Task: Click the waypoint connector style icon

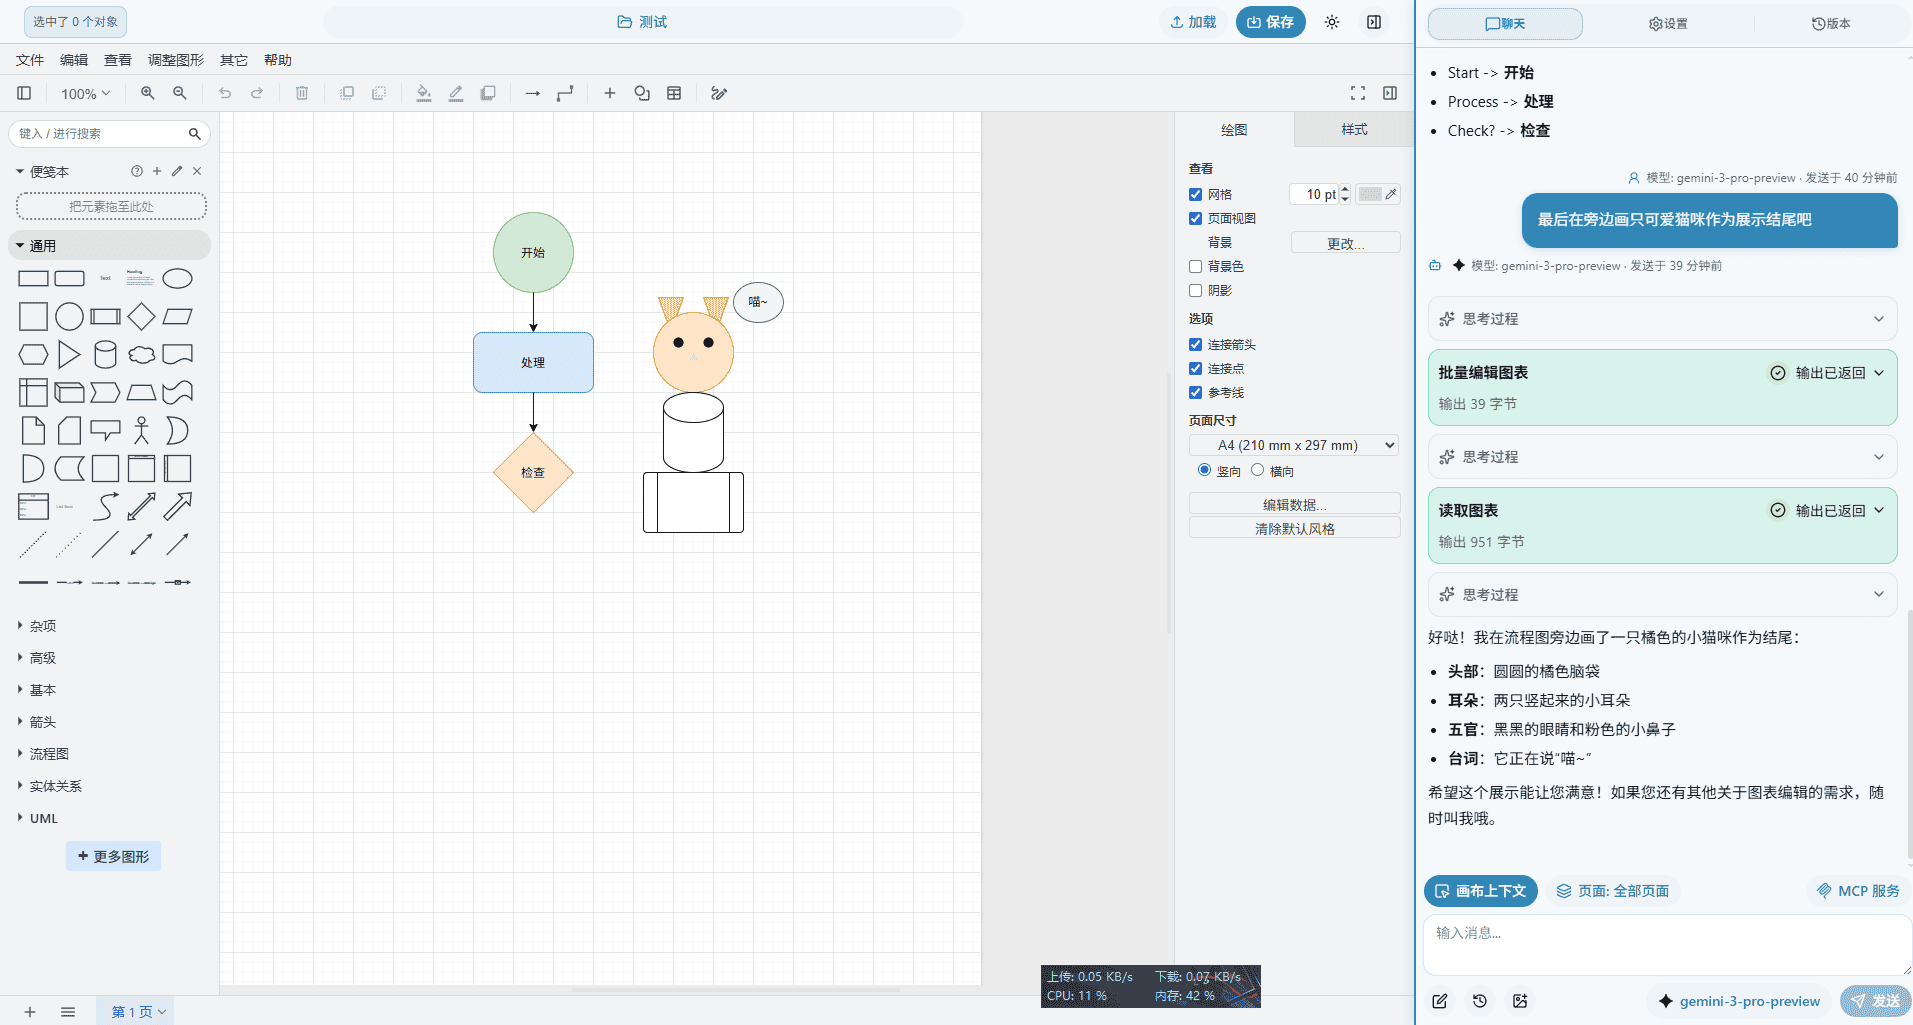Action: tap(565, 93)
